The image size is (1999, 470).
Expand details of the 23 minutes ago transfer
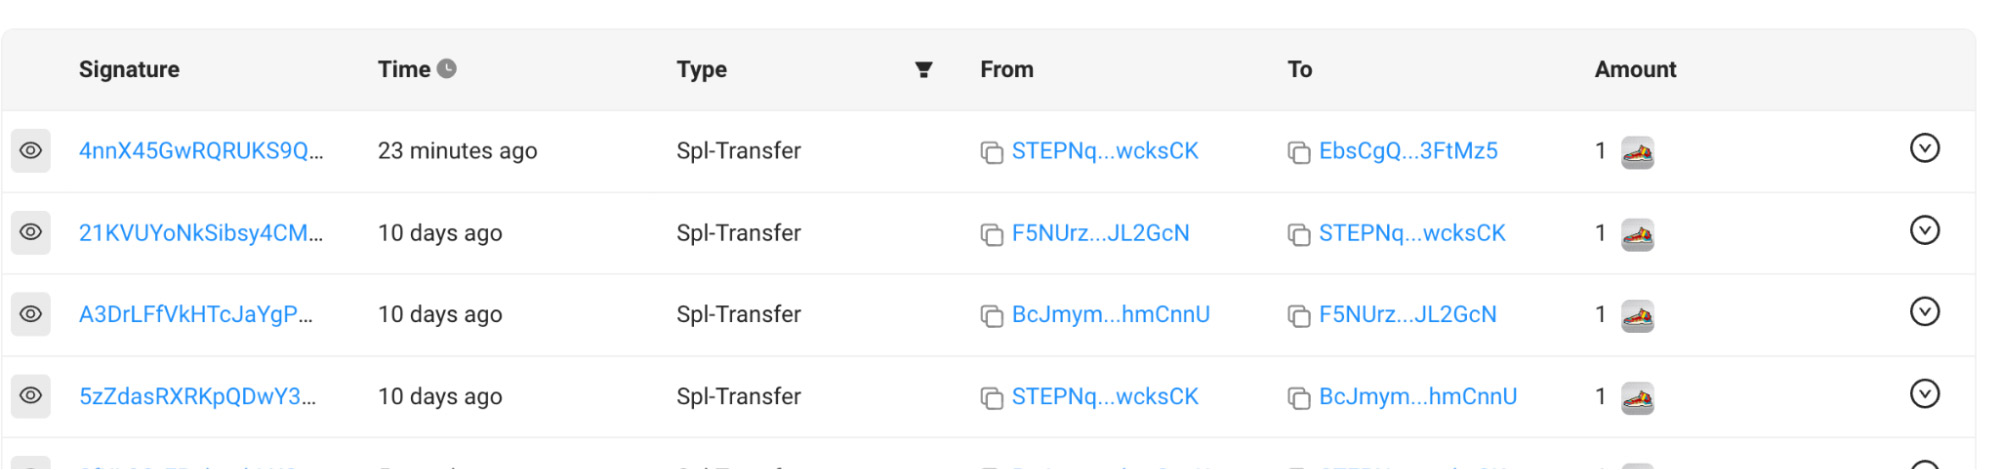point(1925,149)
